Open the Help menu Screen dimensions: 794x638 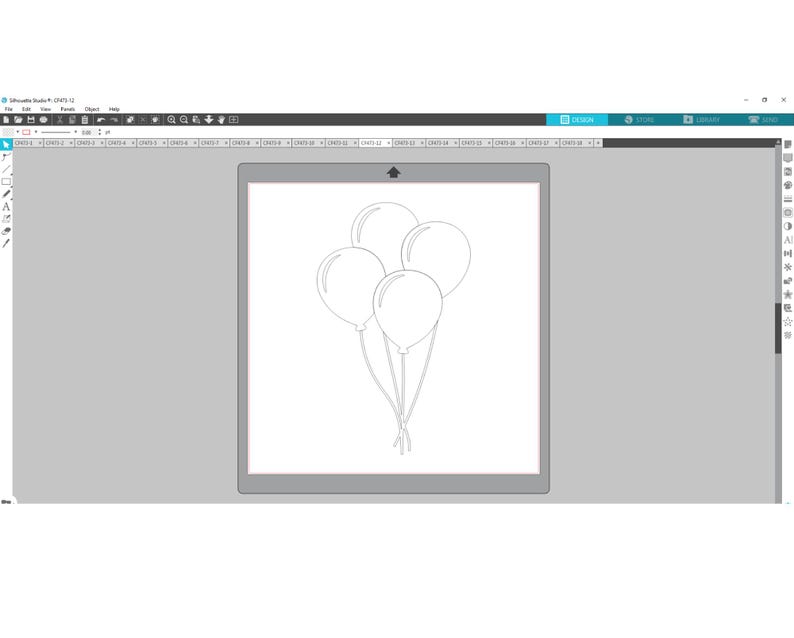tap(114, 109)
